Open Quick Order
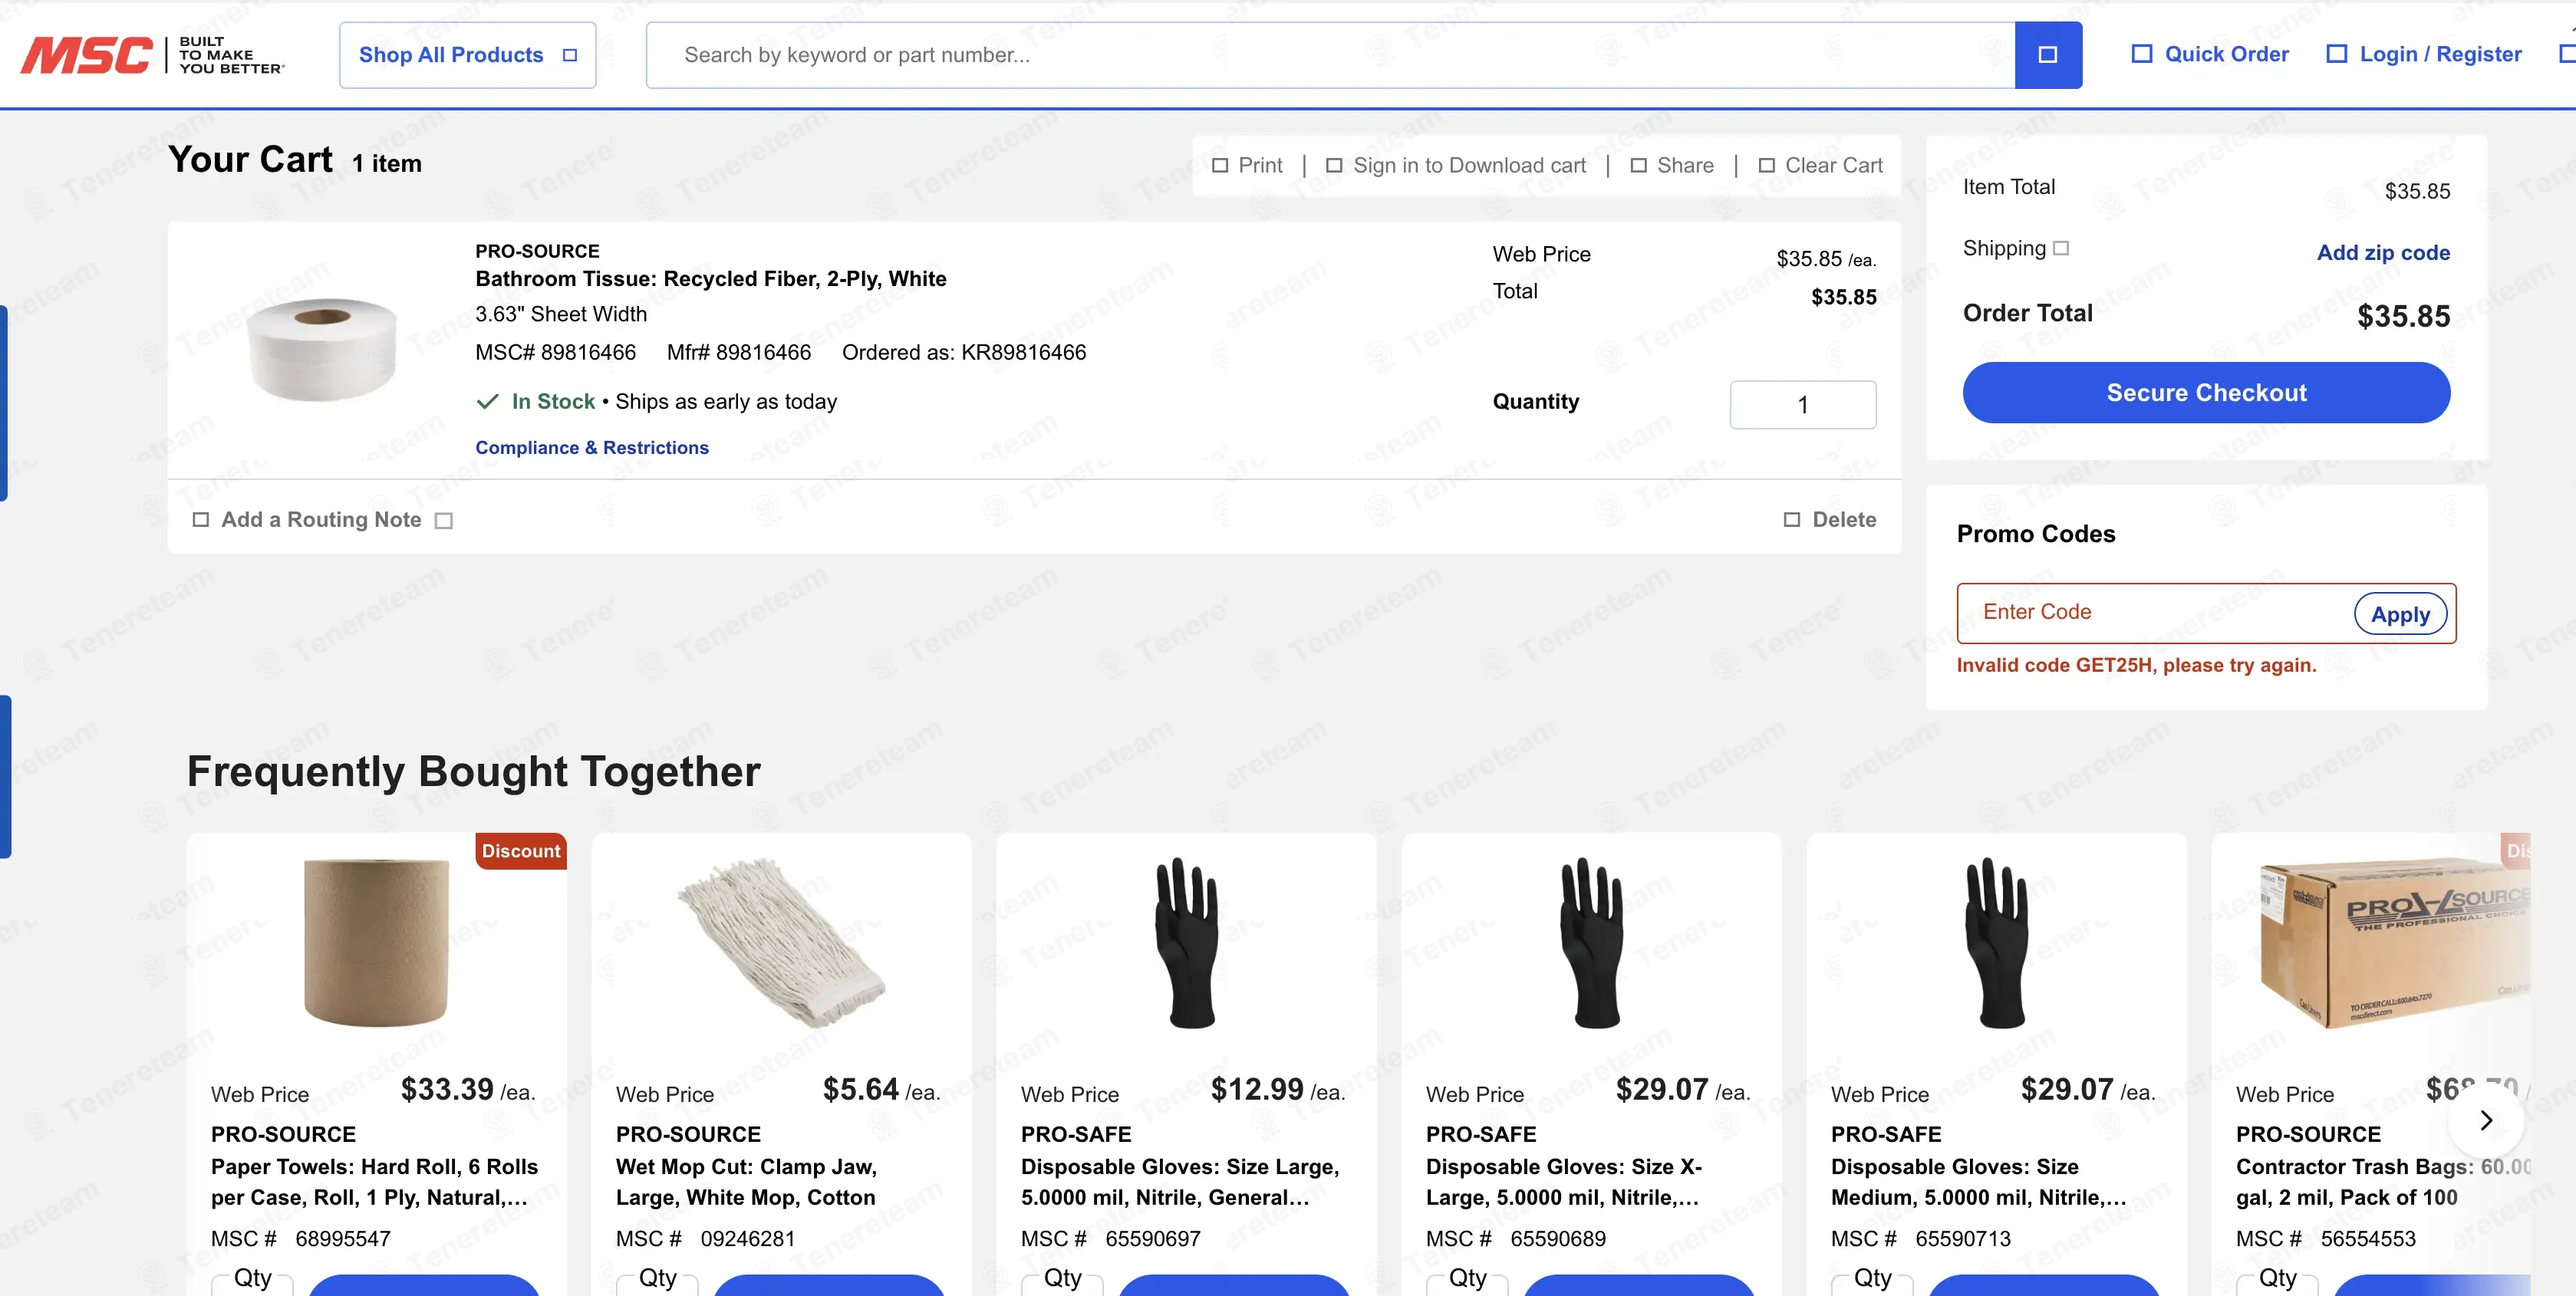Screen dimensions: 2576x1296 2210,54
